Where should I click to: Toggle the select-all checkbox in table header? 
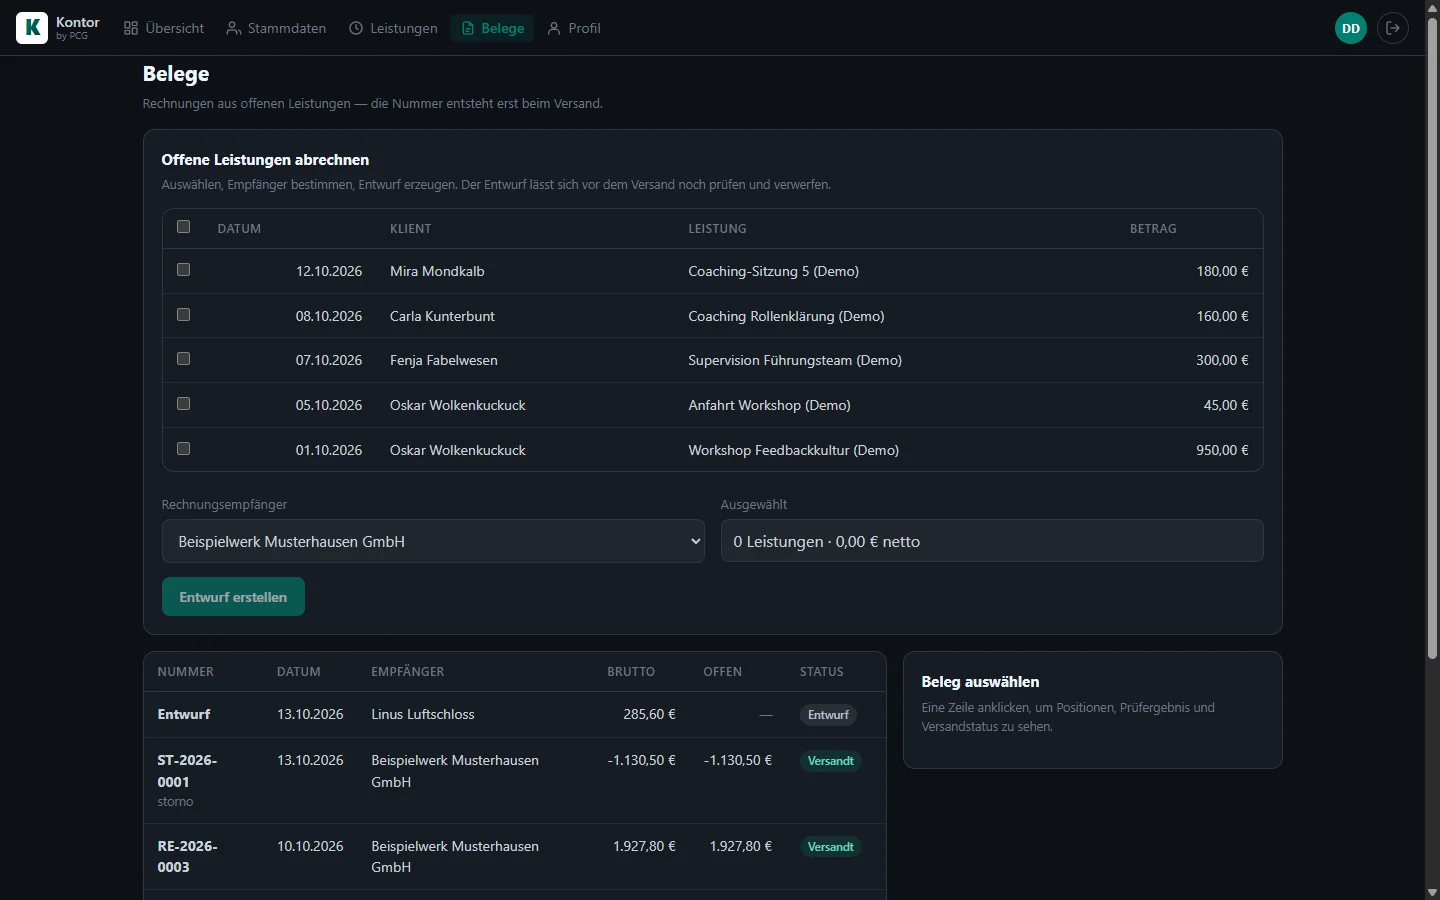[183, 227]
